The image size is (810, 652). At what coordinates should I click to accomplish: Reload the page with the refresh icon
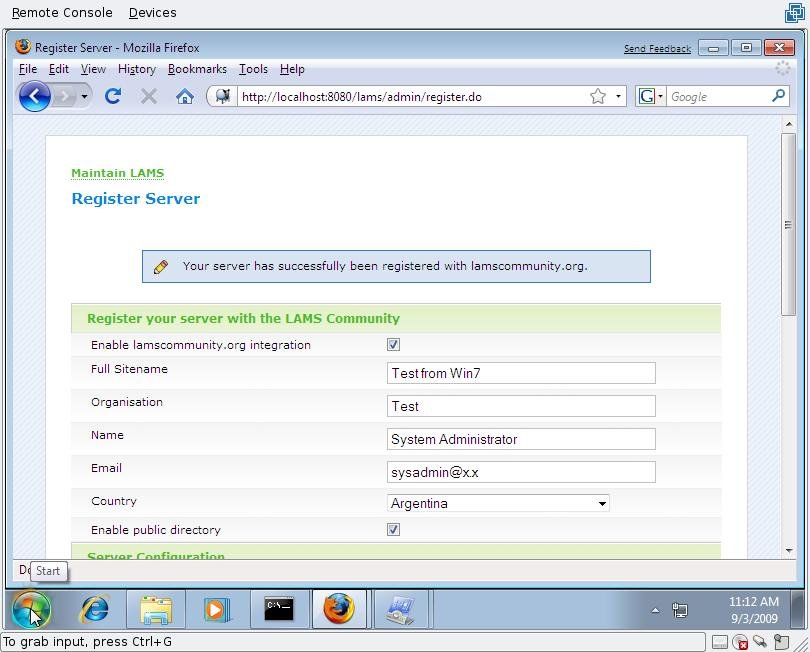tap(113, 96)
